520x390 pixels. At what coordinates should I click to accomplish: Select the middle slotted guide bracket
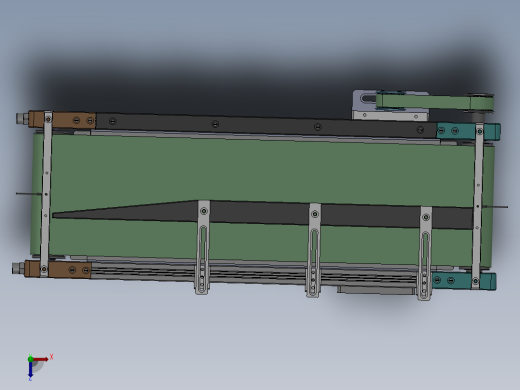(x=314, y=250)
